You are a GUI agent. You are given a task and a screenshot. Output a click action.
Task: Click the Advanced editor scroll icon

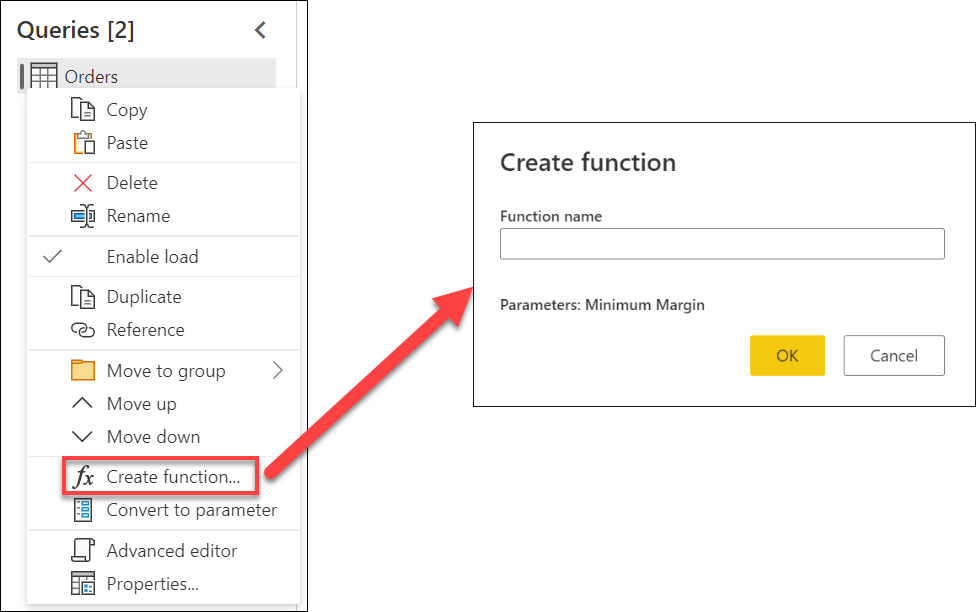click(x=83, y=550)
